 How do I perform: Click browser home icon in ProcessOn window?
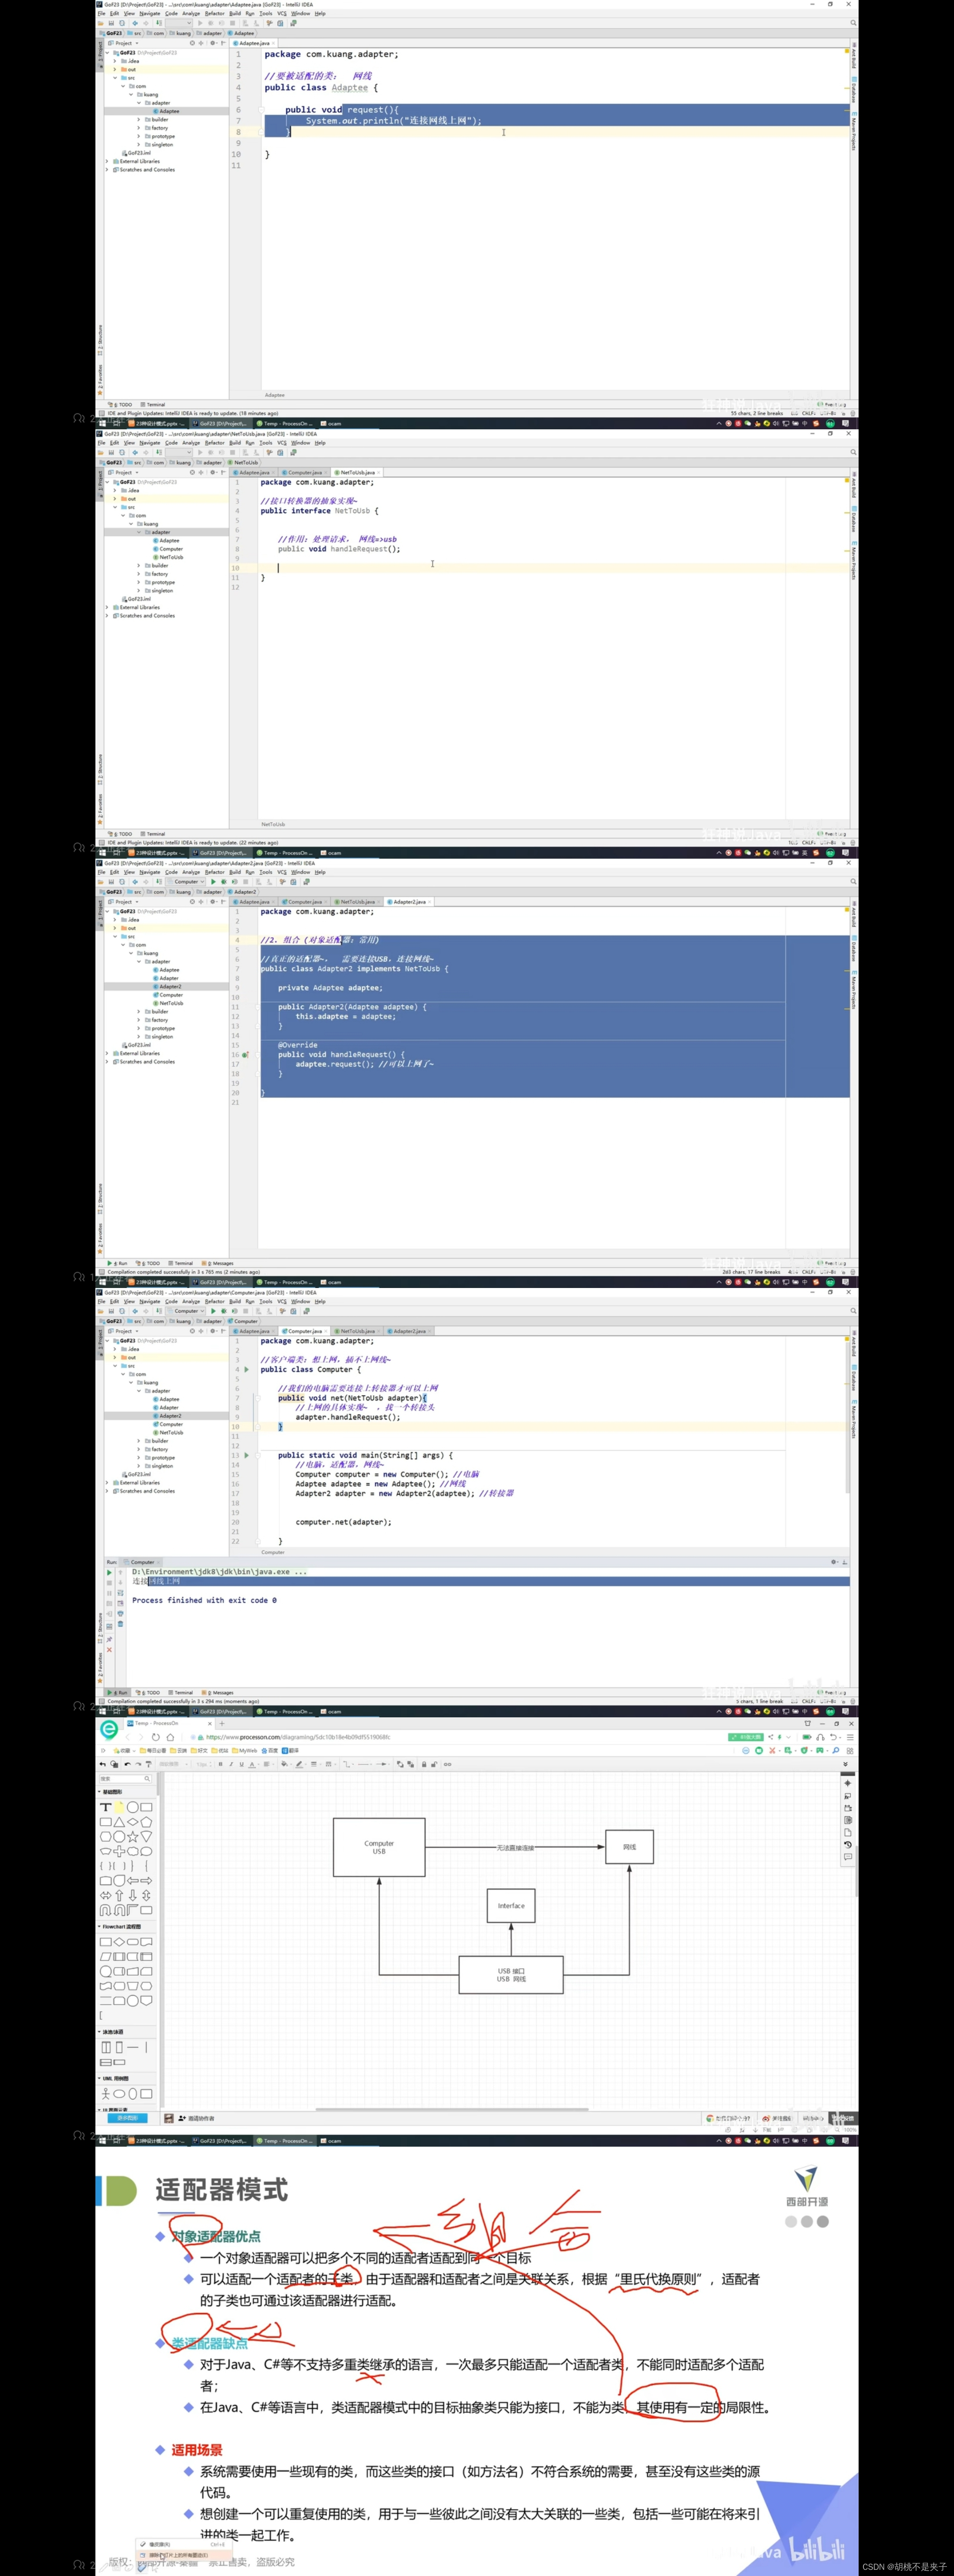click(x=170, y=1737)
